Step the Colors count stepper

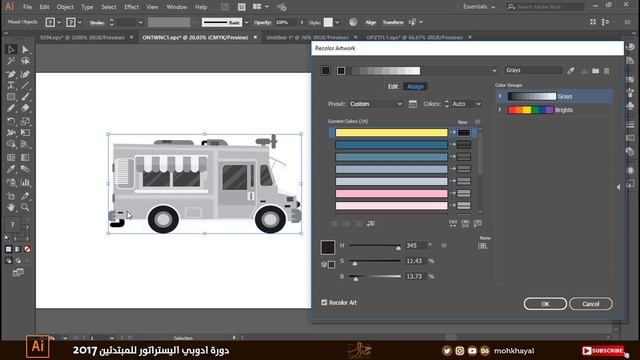pyautogui.click(x=446, y=104)
